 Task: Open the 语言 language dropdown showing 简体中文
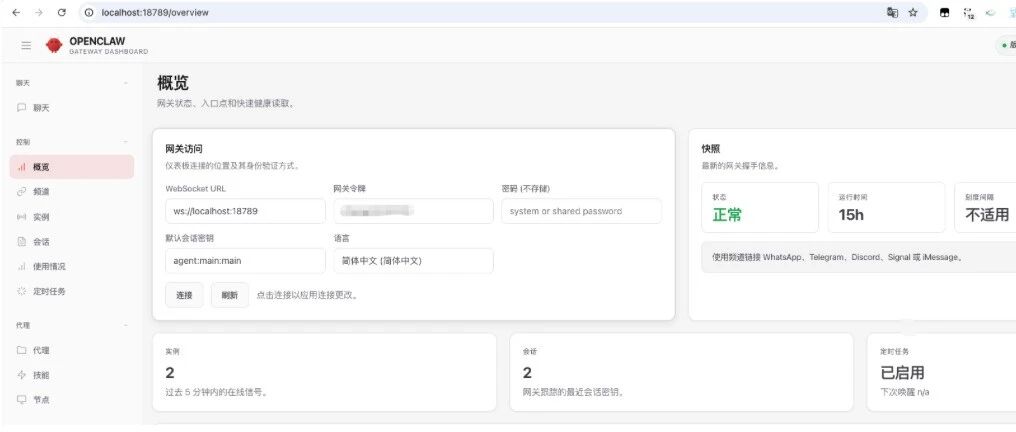click(413, 261)
